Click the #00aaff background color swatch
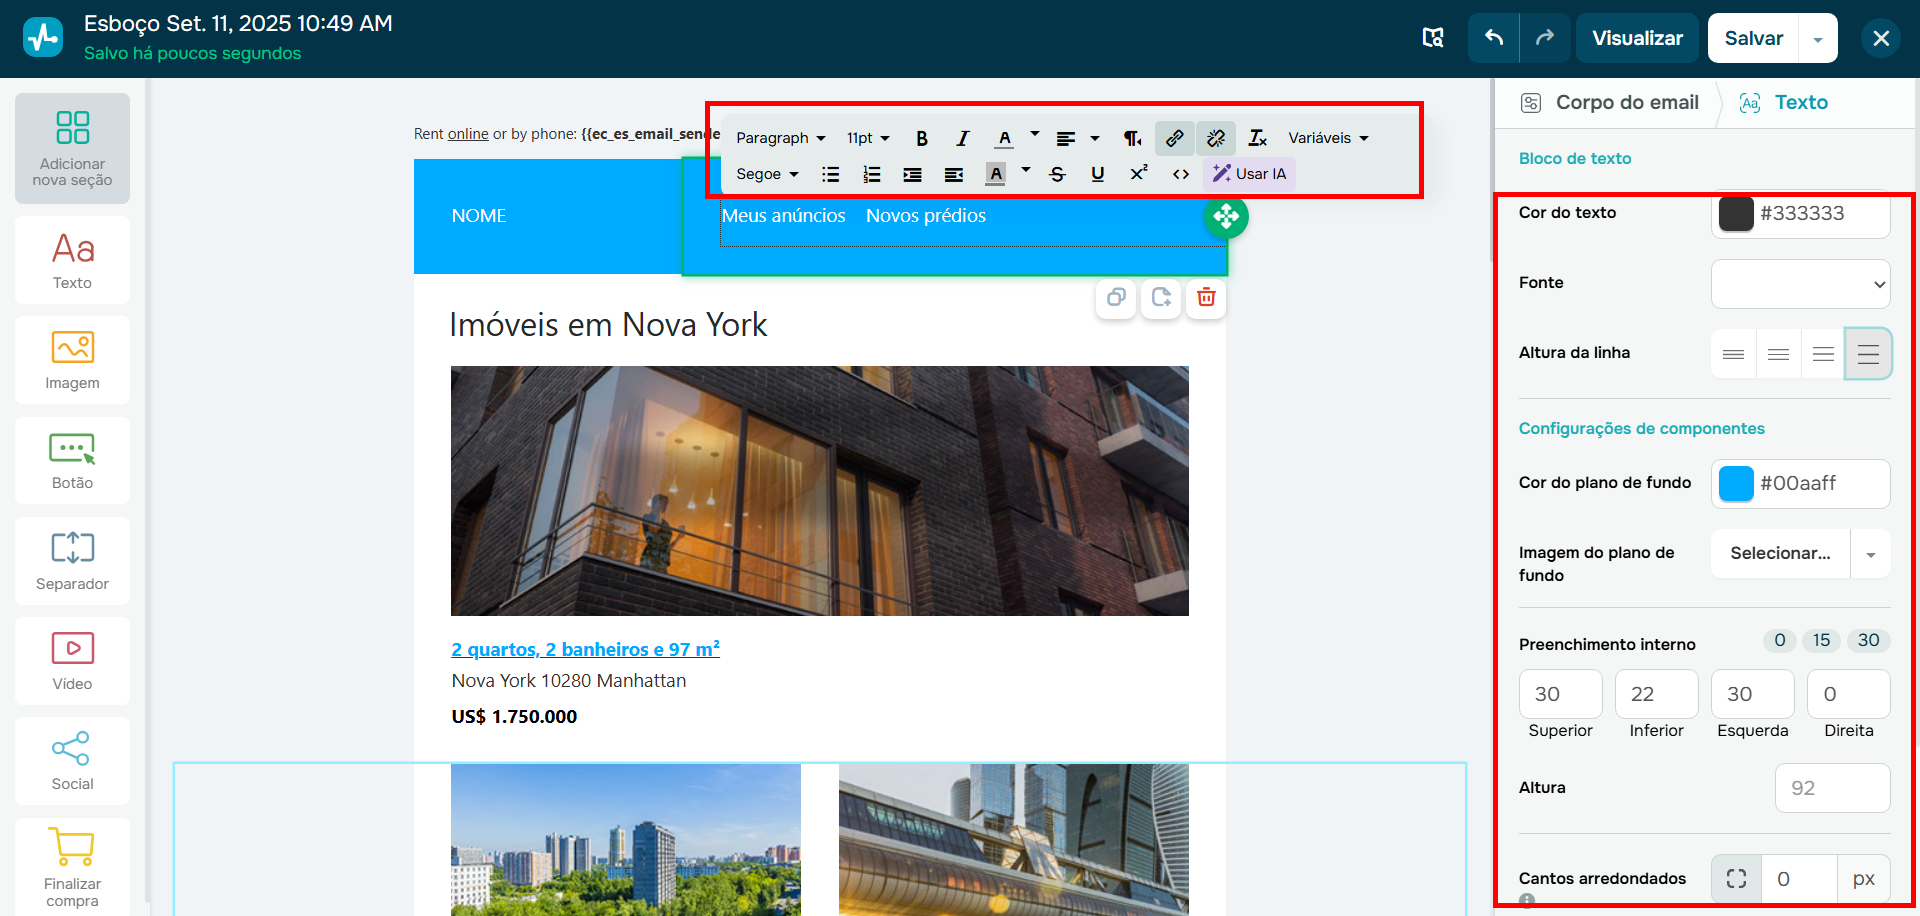Image resolution: width=1920 pixels, height=916 pixels. [x=1737, y=483]
